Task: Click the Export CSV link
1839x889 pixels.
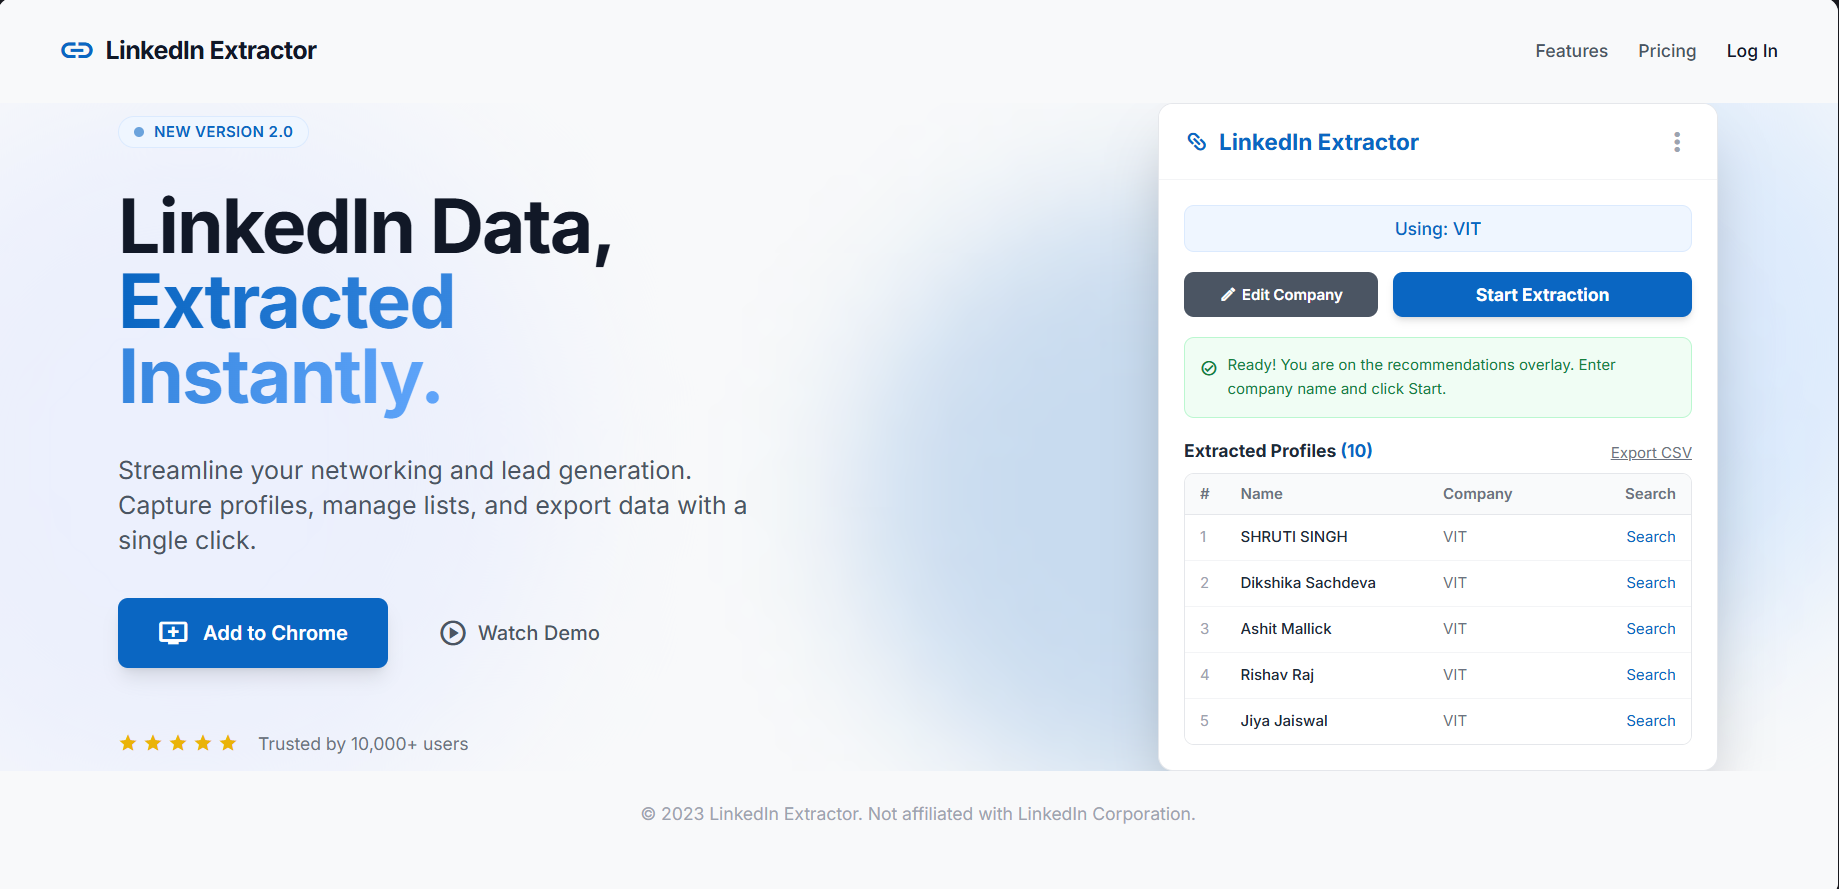Action: coord(1651,453)
